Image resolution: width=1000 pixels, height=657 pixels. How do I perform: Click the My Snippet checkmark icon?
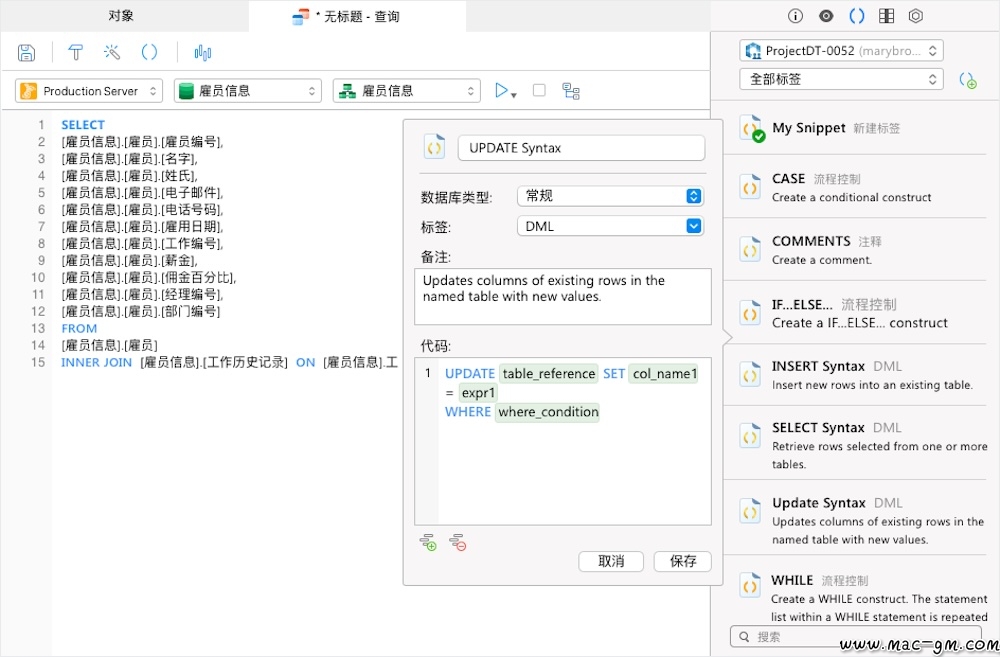tap(751, 129)
